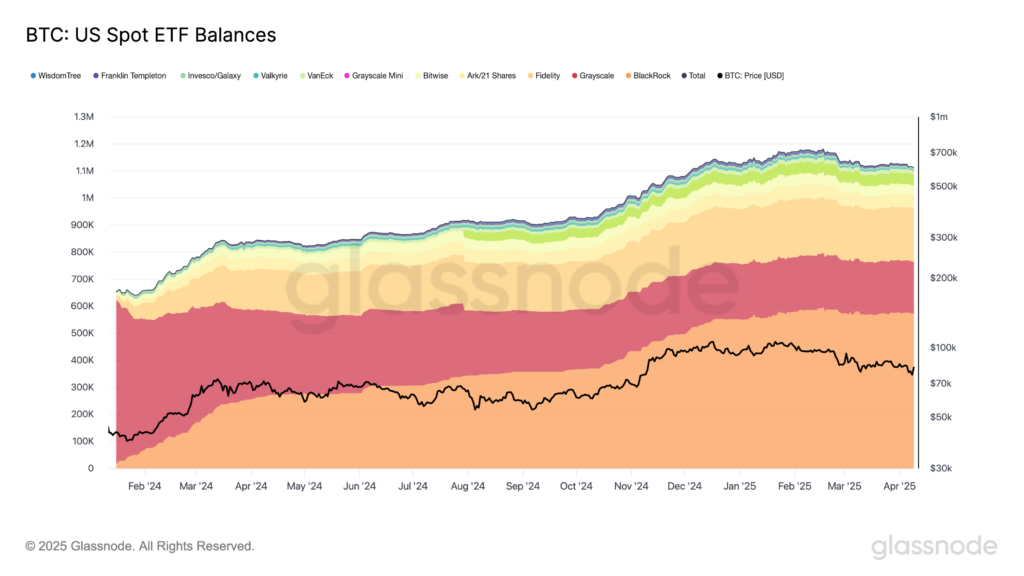1024x576 pixels.
Task: Click the Apr '25 x-axis date label
Action: 899,486
